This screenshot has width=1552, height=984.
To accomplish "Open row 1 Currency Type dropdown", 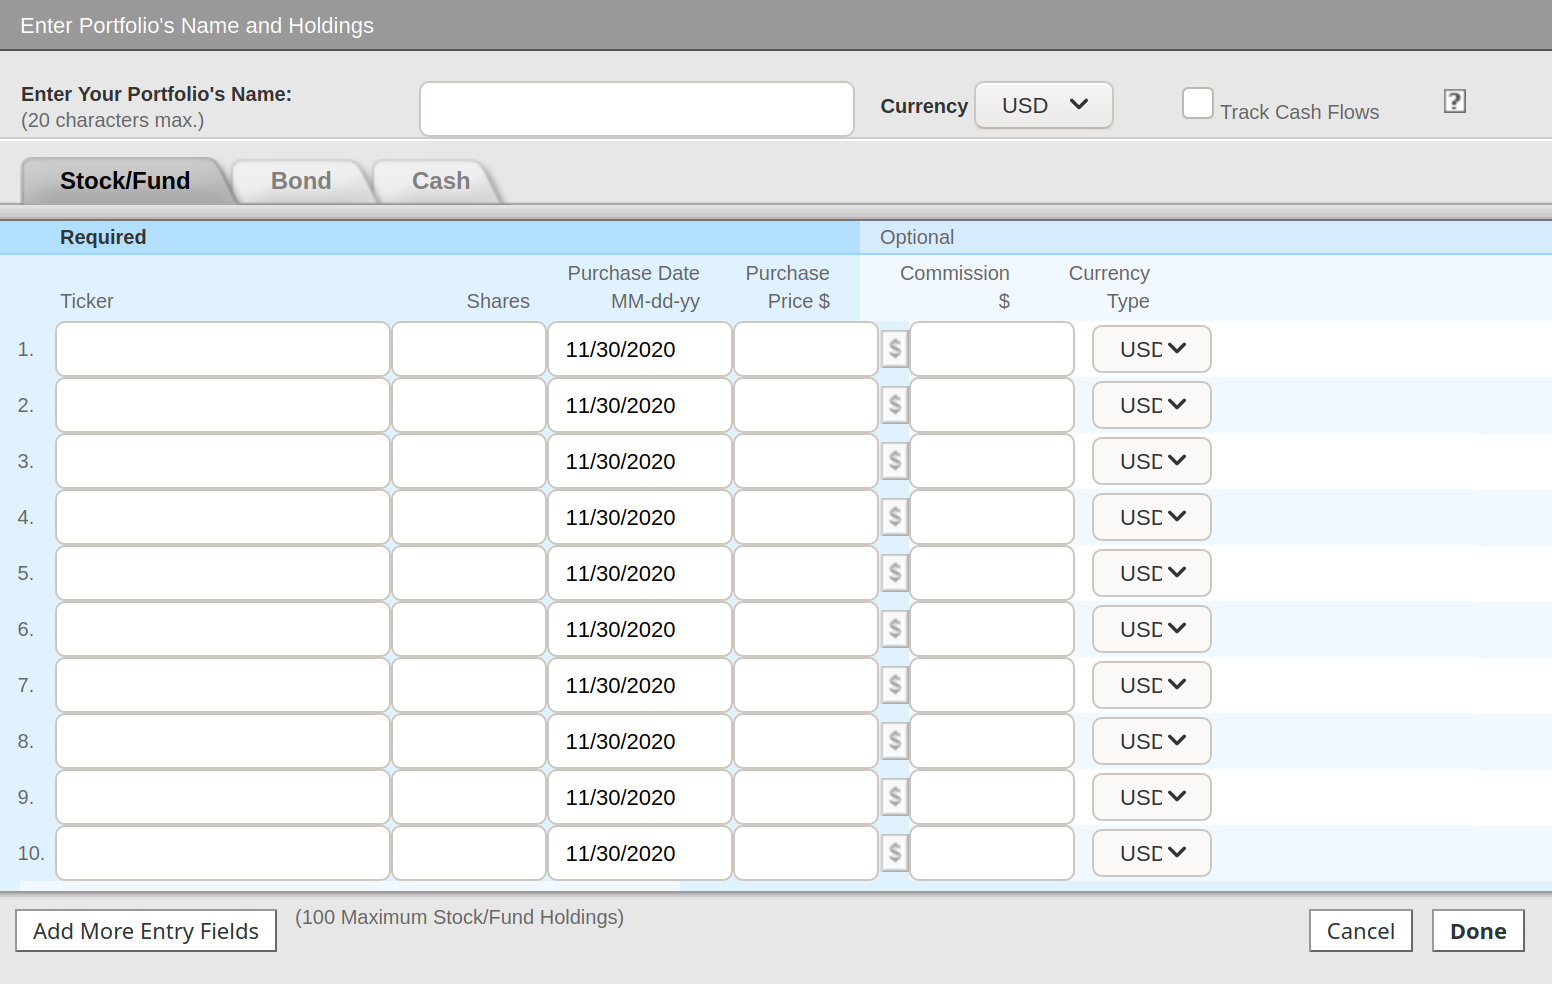I will pos(1152,349).
